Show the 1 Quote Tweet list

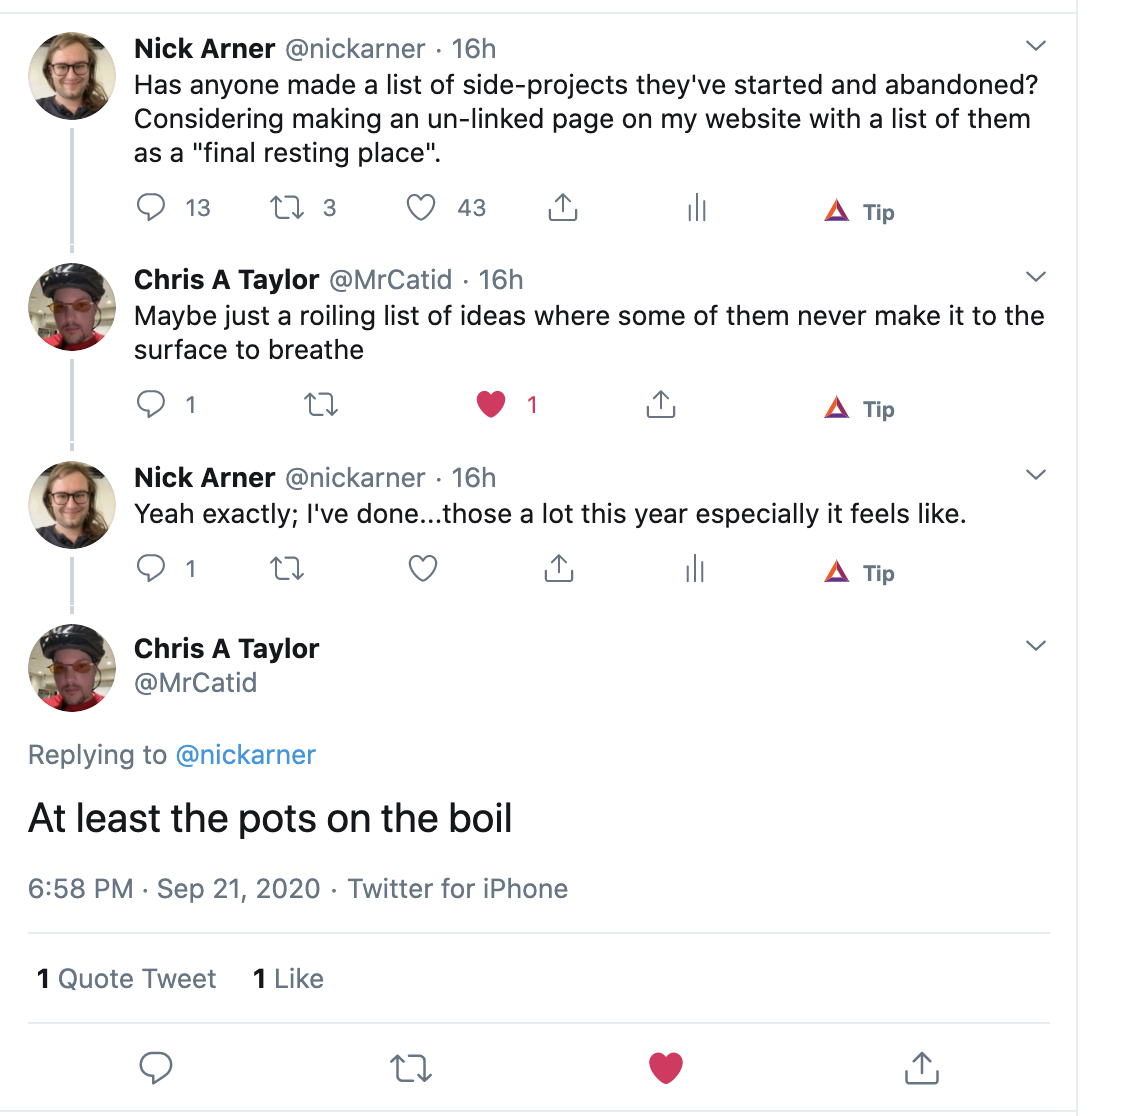coord(126,978)
